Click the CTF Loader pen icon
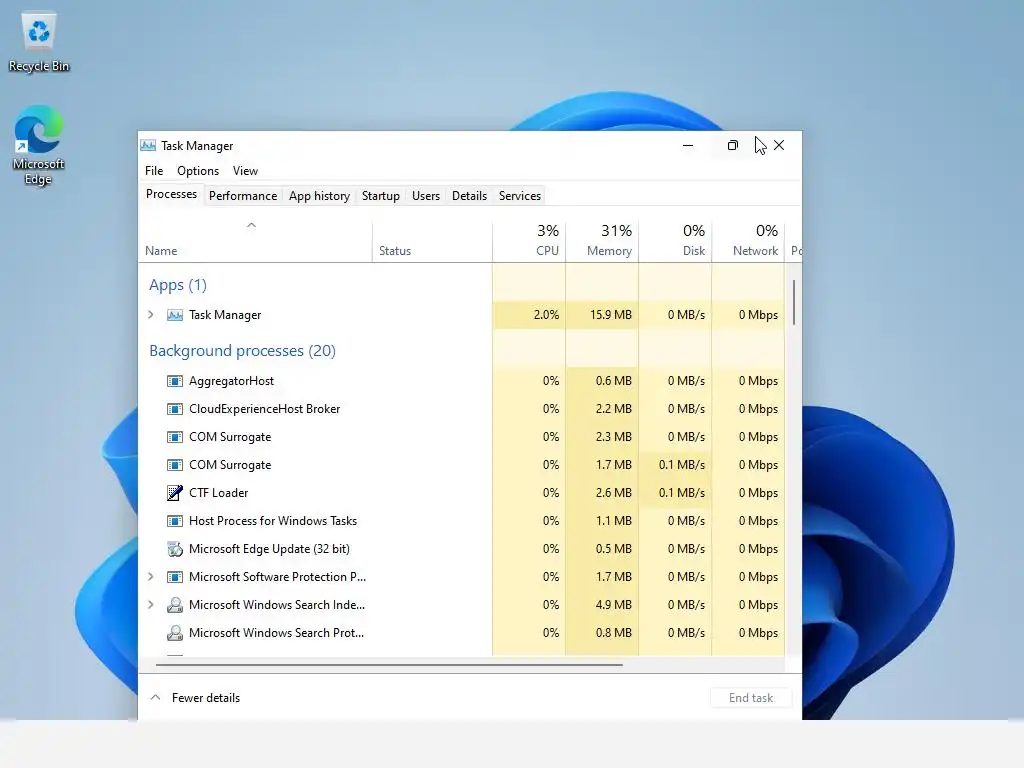 tap(174, 493)
